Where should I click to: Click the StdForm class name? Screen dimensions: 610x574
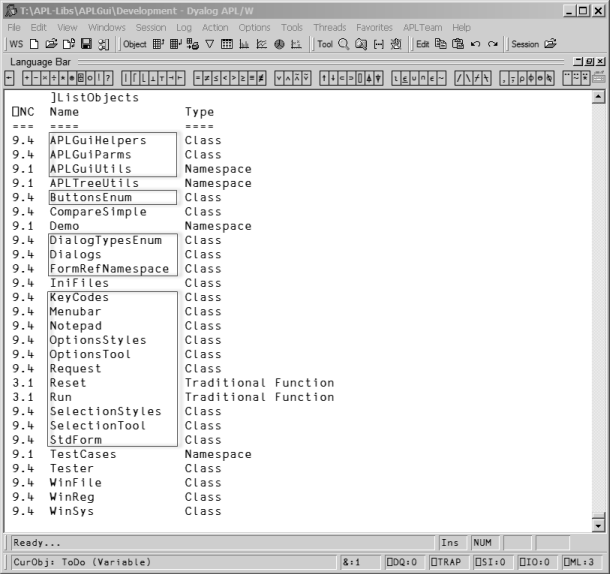tap(75, 440)
